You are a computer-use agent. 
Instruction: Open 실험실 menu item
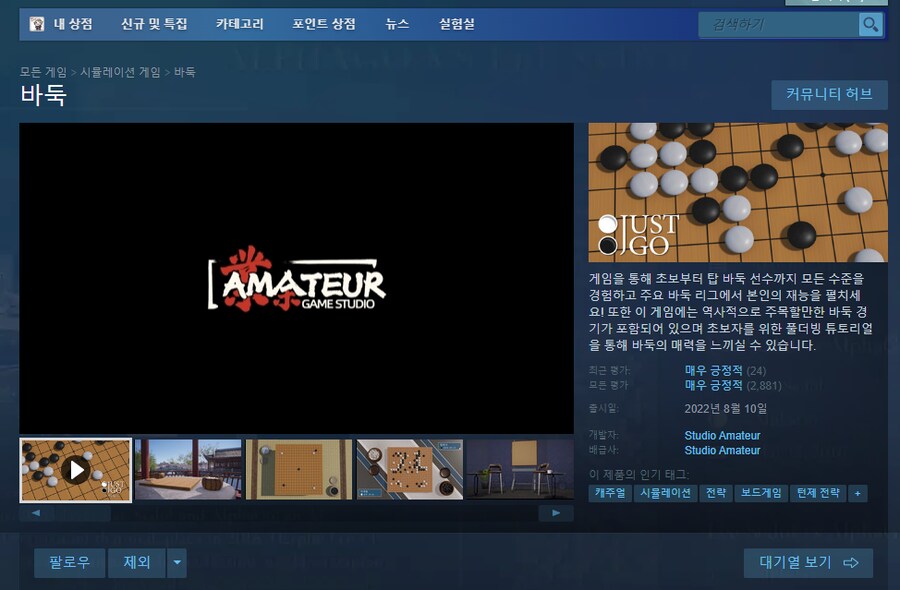456,24
